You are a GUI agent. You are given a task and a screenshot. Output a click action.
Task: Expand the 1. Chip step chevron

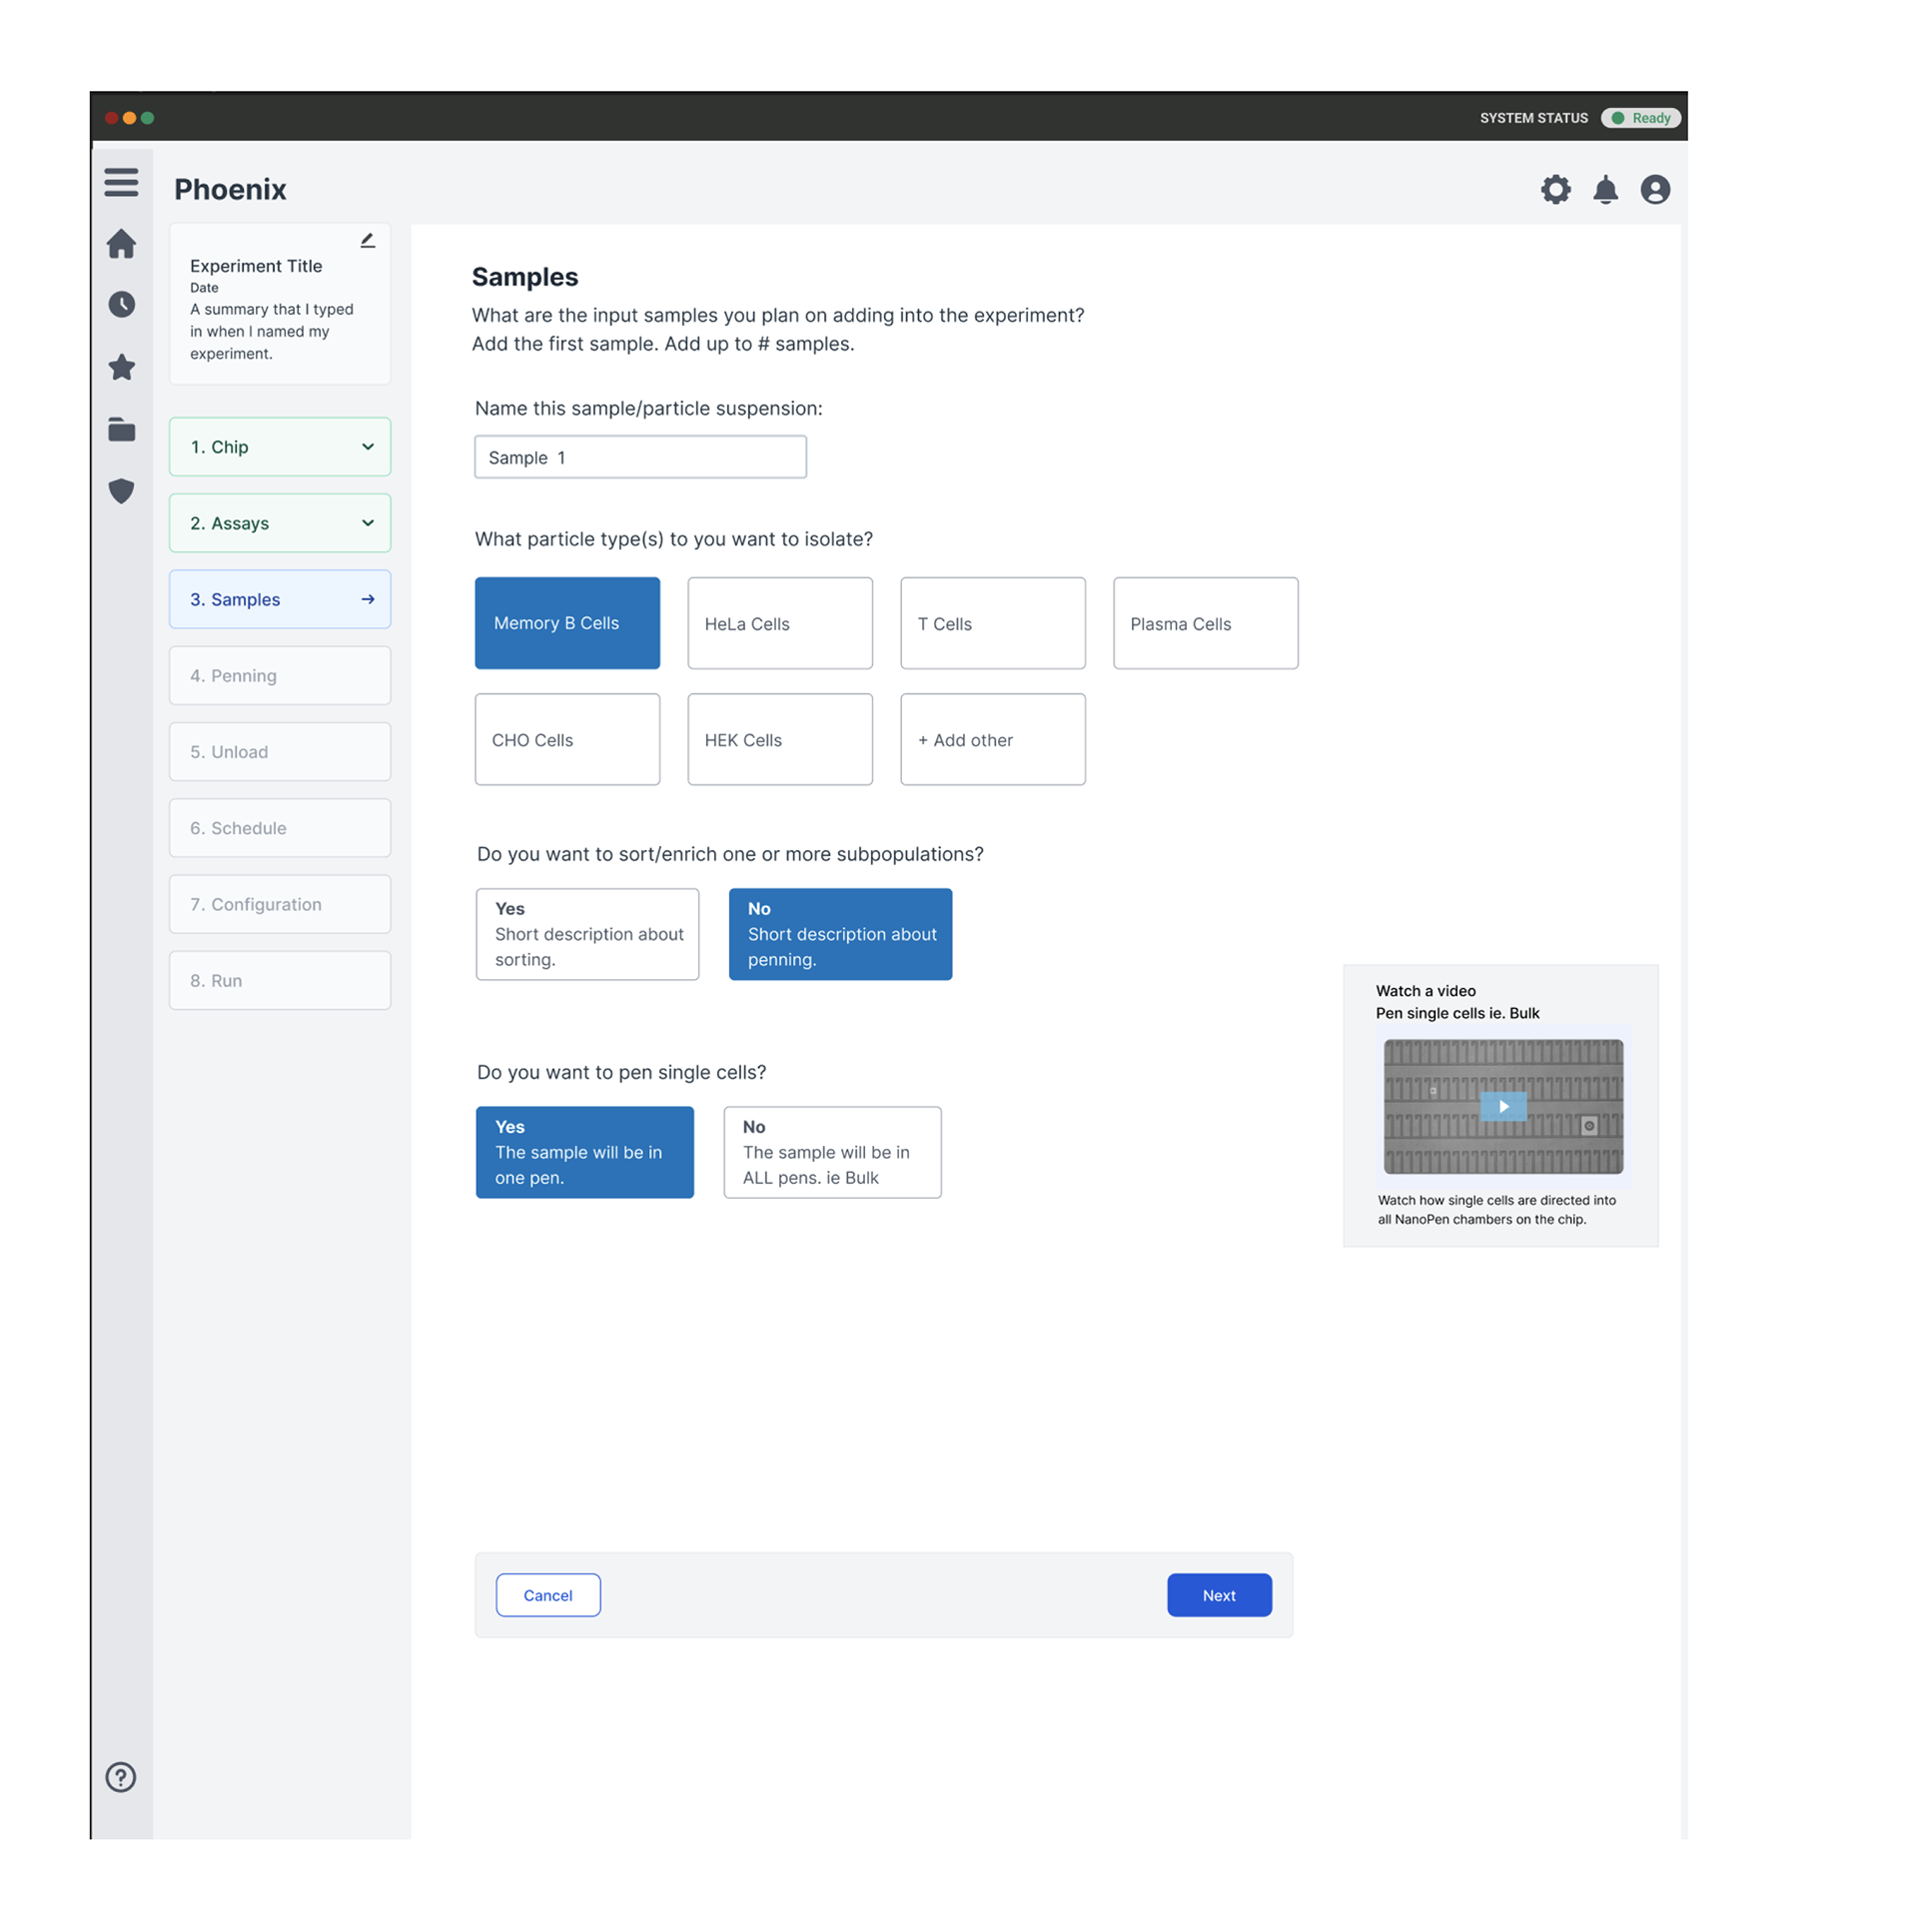367,447
